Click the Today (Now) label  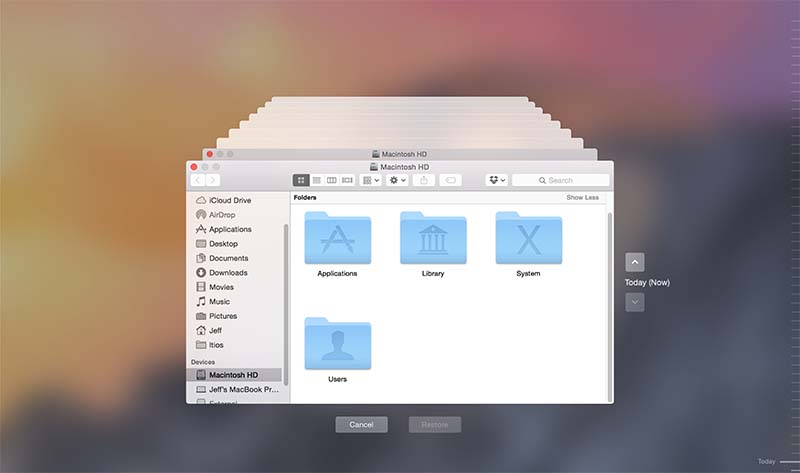647,283
